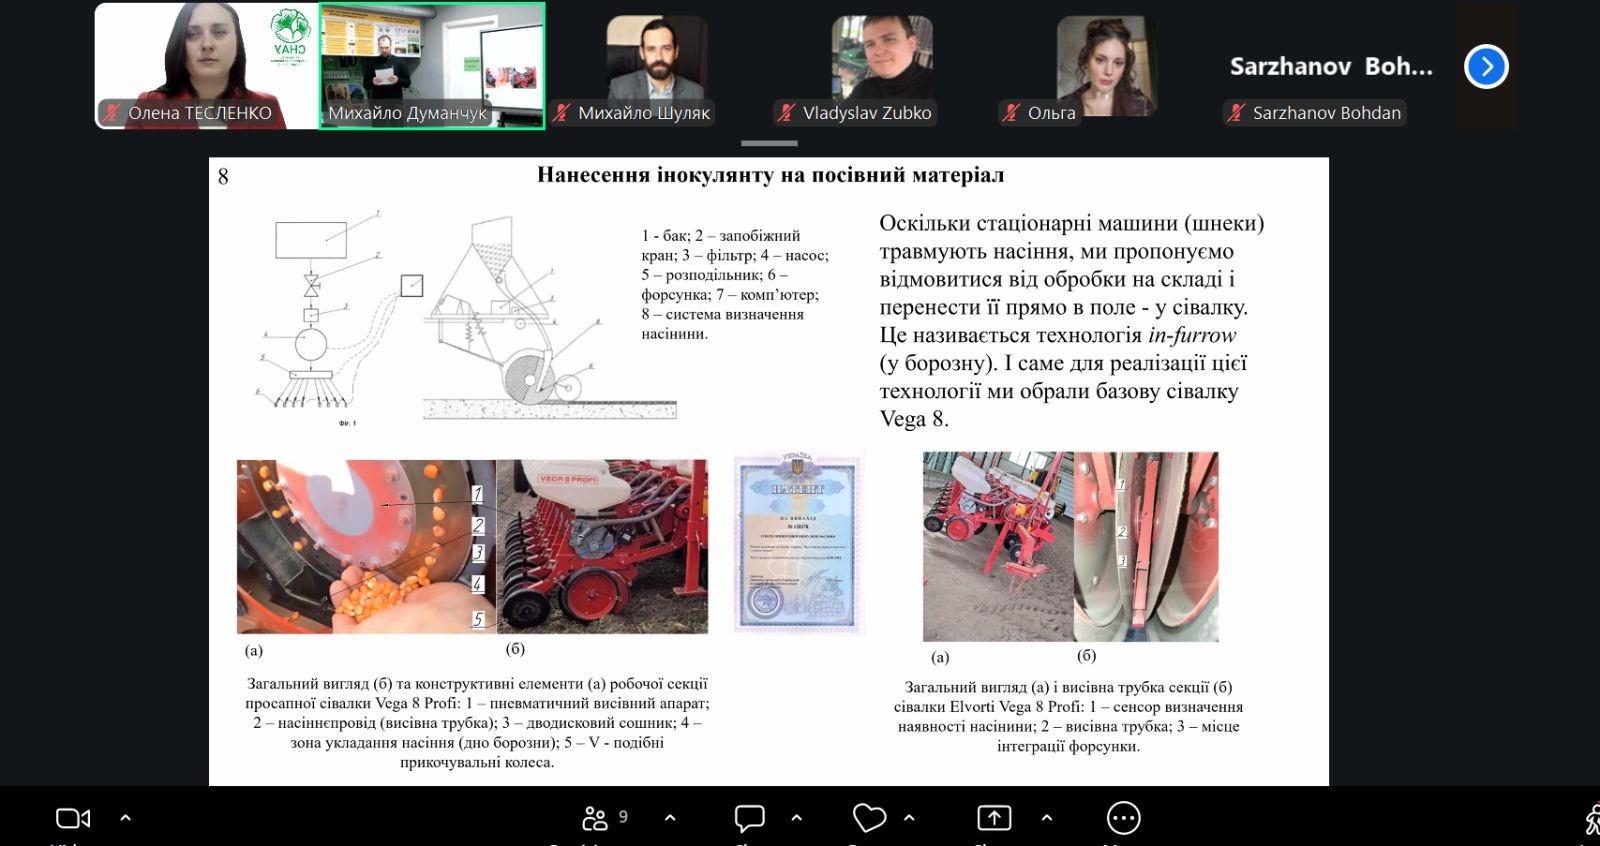Toggle the video camera in the toolbar
This screenshot has height=846, width=1600.
(73, 818)
